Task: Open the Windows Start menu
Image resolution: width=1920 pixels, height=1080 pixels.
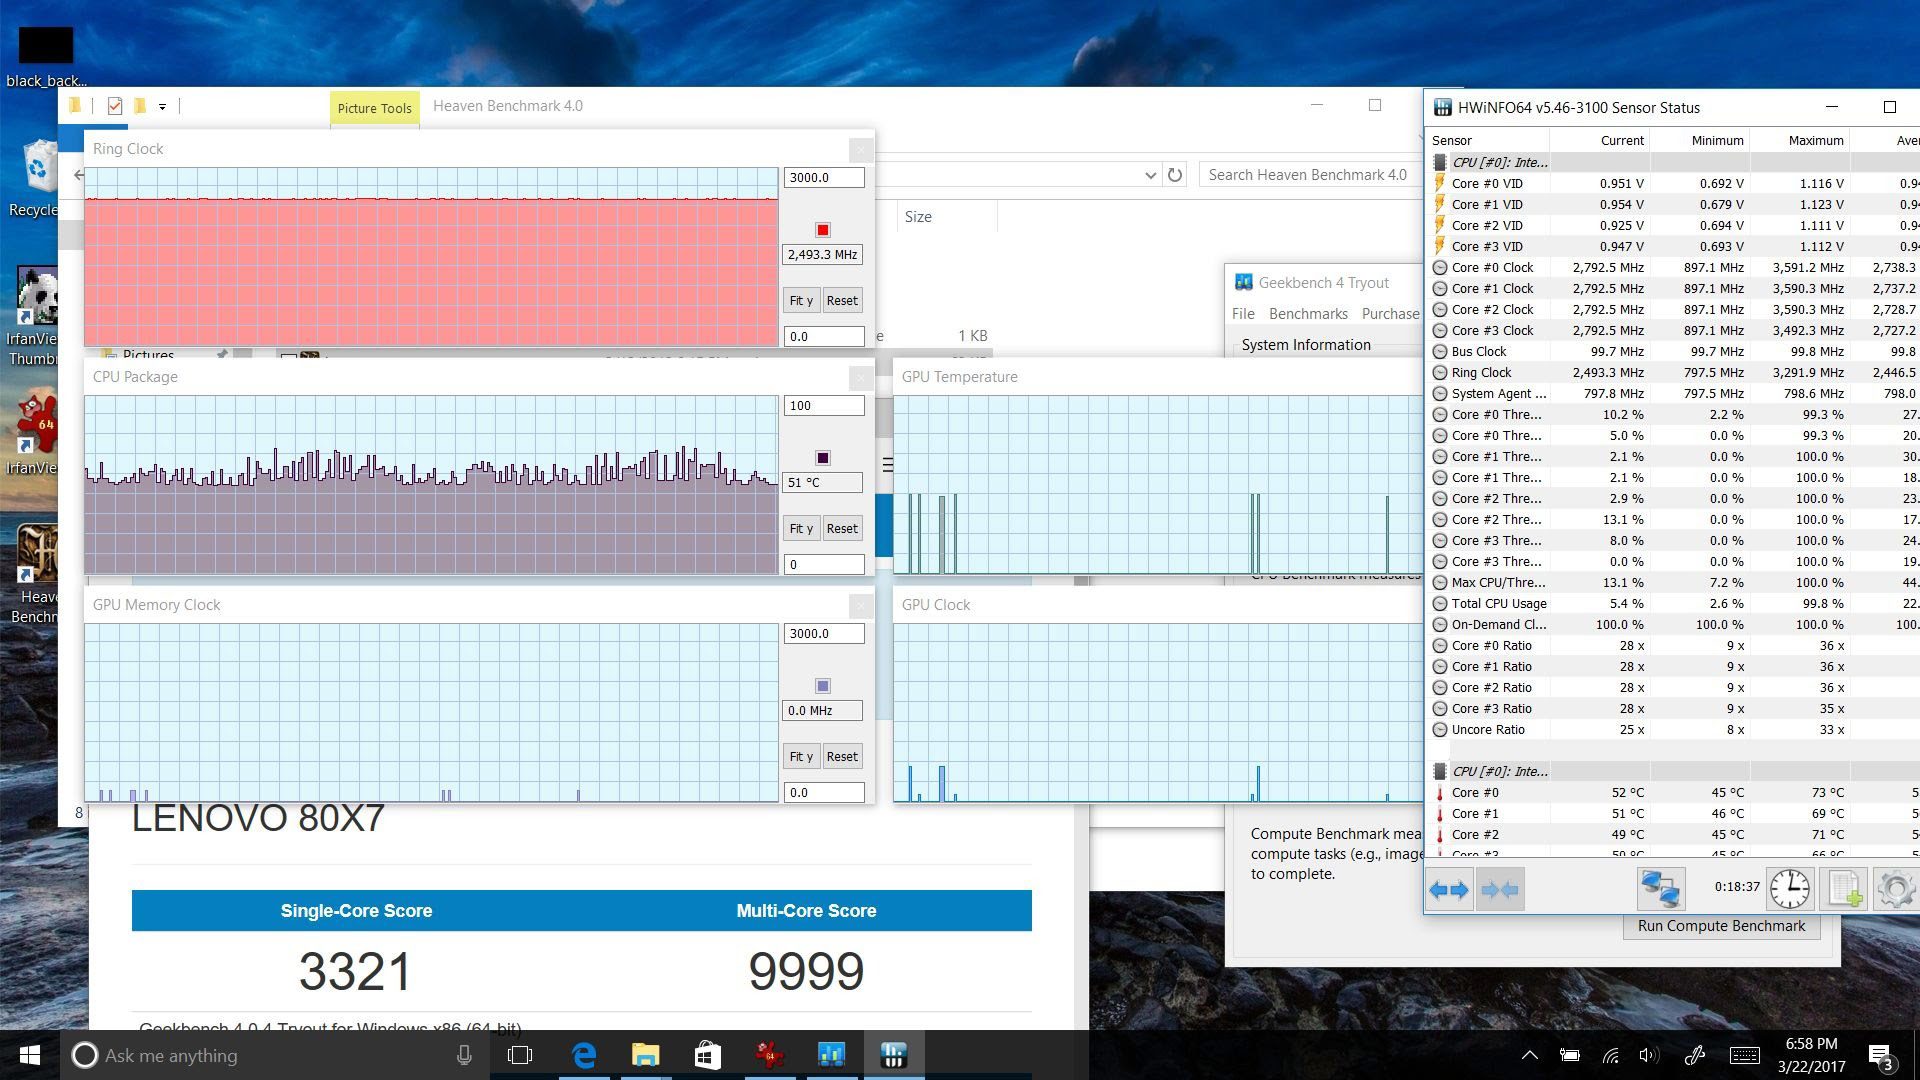Action: [30, 1055]
